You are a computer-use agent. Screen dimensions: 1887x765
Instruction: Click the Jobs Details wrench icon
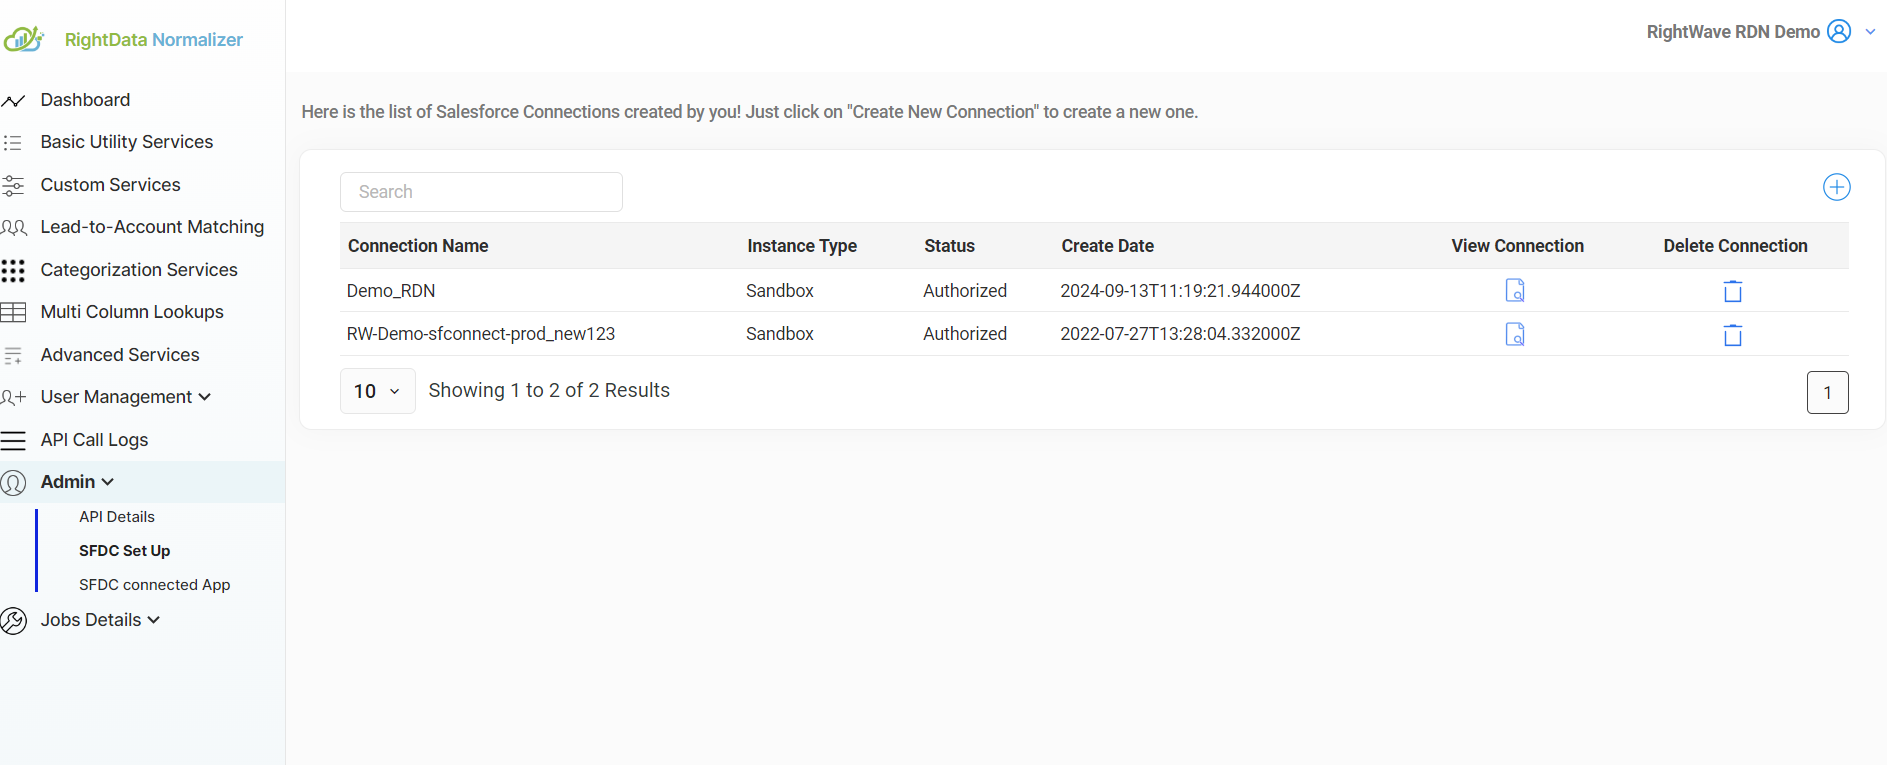pyautogui.click(x=13, y=621)
